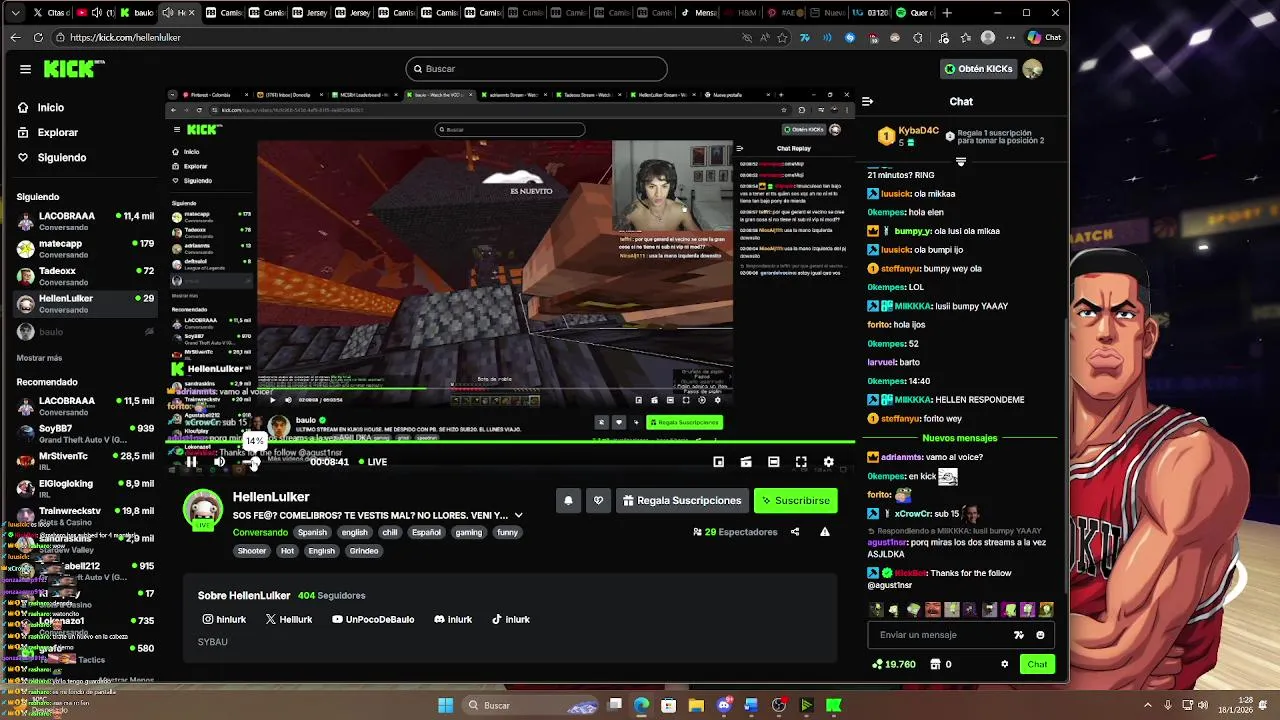
Task: Mute the stream volume icon
Action: 219,462
